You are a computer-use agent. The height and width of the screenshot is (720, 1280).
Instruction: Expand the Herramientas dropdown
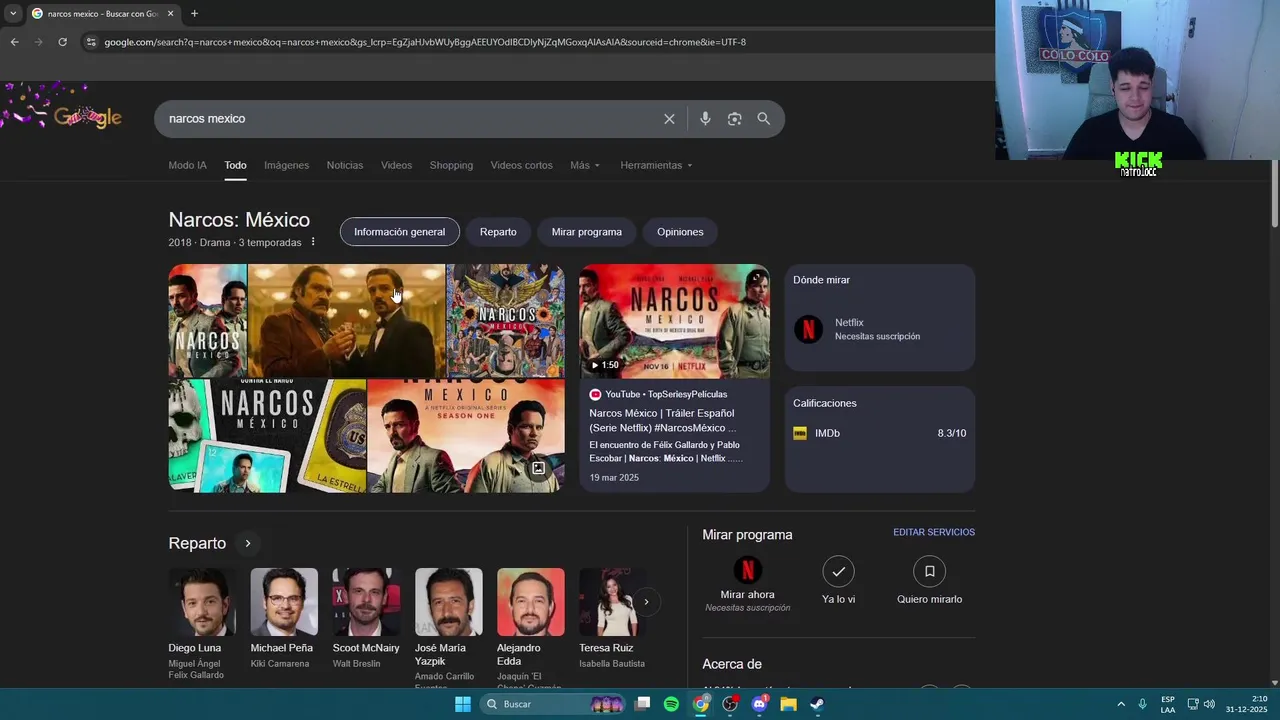point(656,165)
